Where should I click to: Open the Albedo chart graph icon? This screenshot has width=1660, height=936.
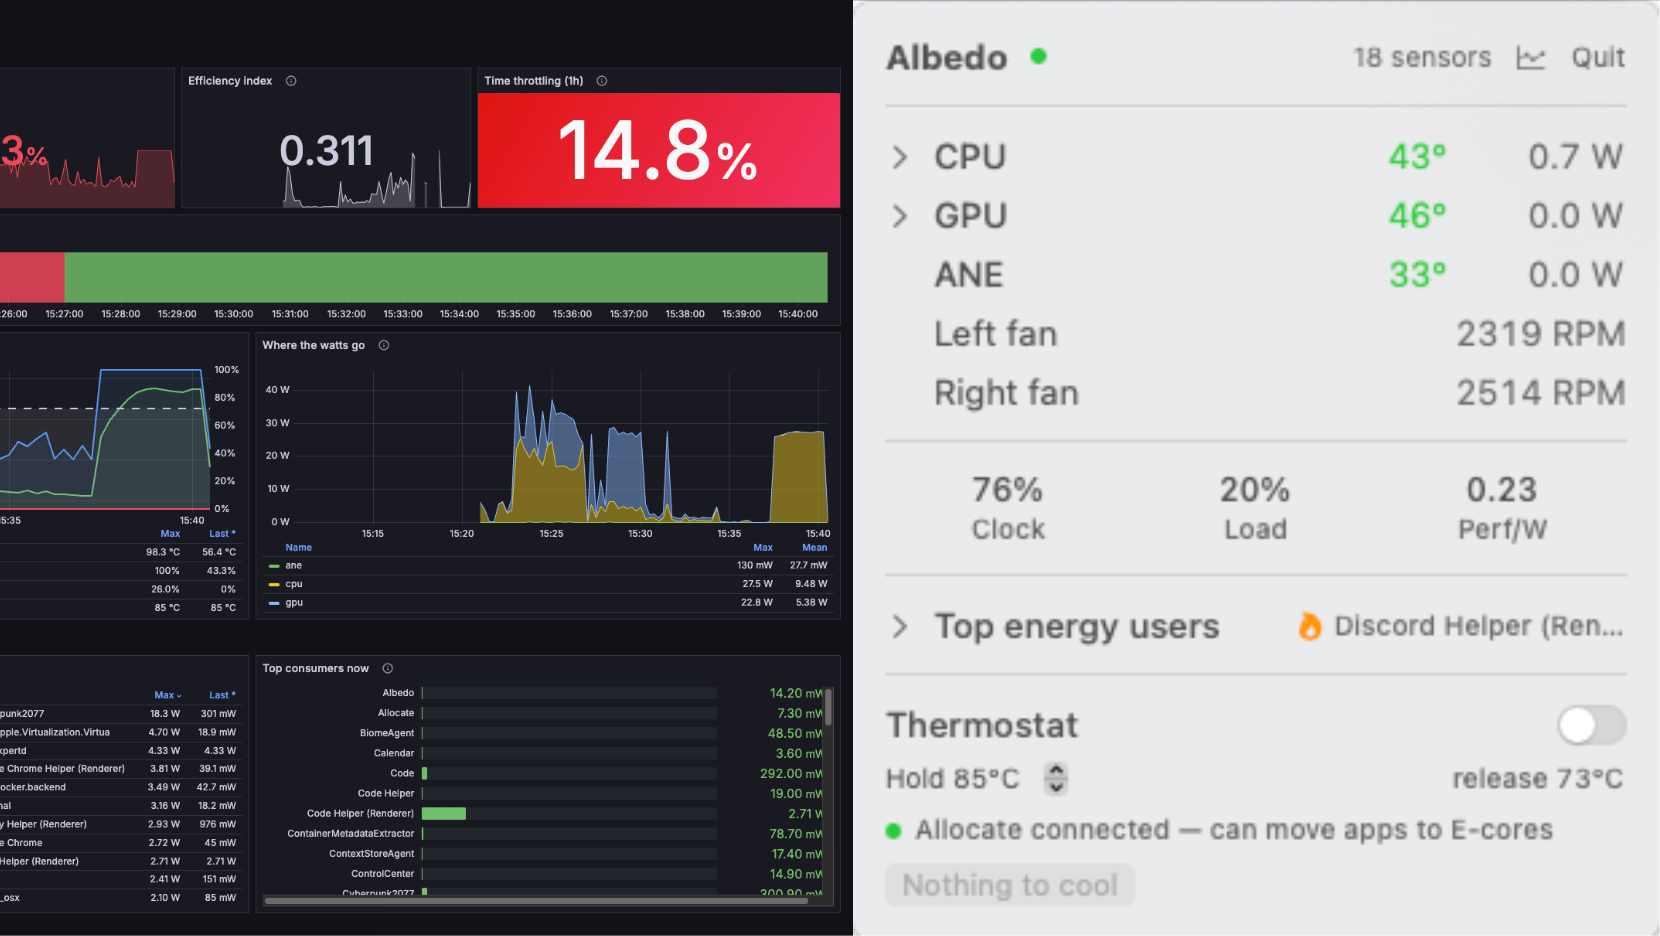[1530, 58]
